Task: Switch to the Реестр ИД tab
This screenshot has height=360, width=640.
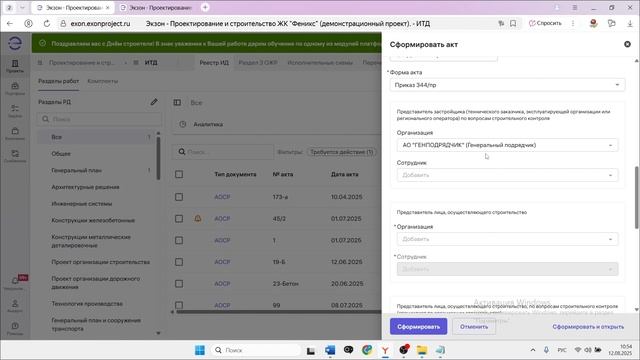Action: point(214,62)
